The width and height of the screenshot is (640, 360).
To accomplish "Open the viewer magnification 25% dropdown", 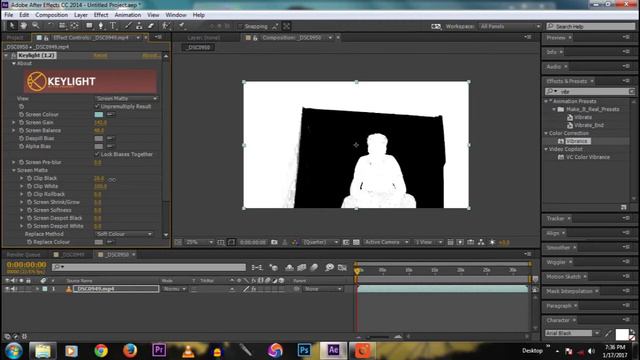I will point(199,242).
